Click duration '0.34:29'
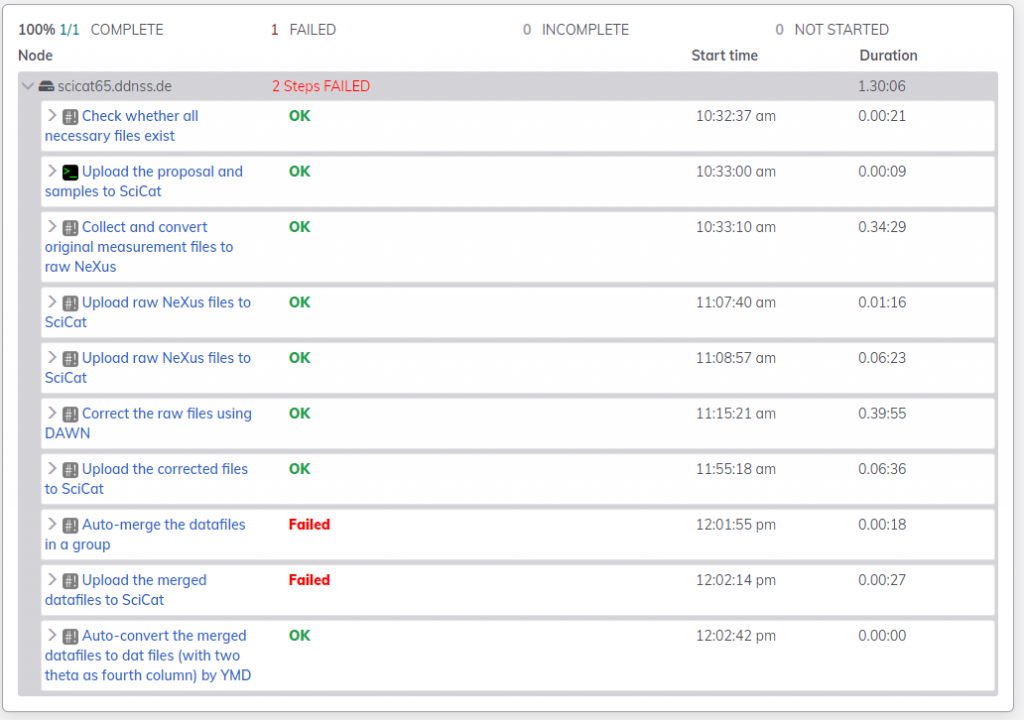1024x720 pixels. 882,227
